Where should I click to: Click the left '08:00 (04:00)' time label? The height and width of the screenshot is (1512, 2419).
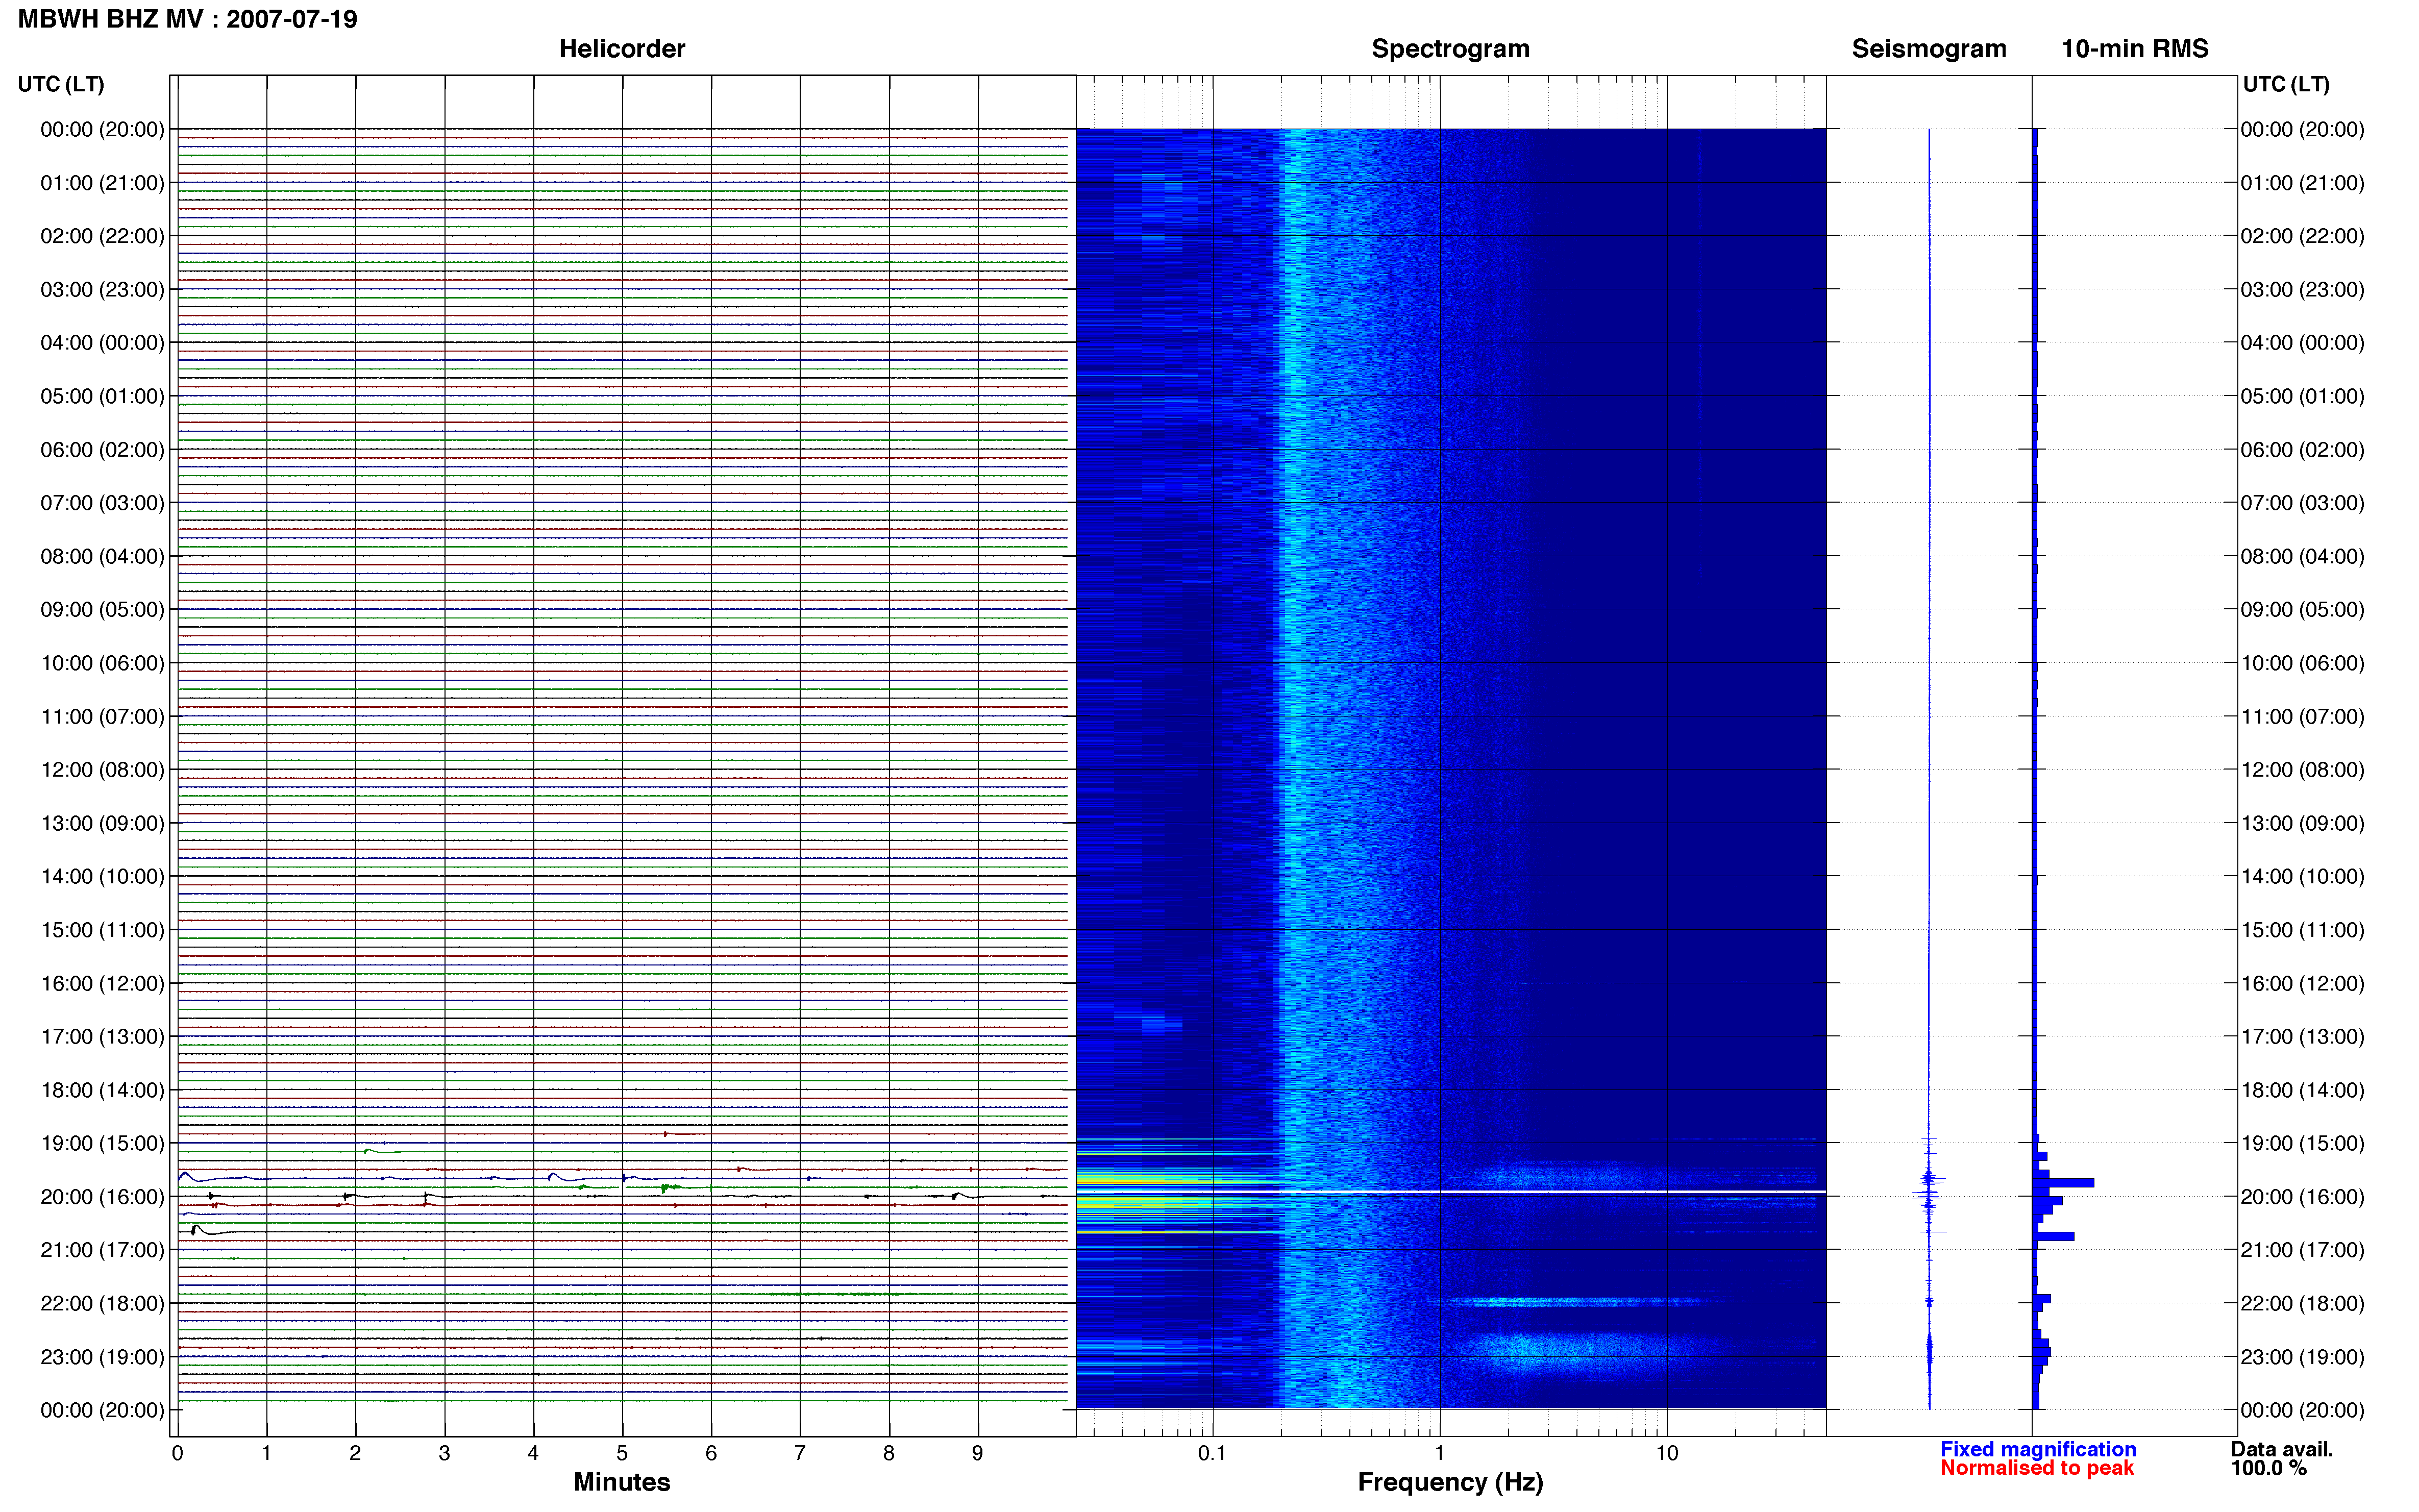tap(102, 556)
